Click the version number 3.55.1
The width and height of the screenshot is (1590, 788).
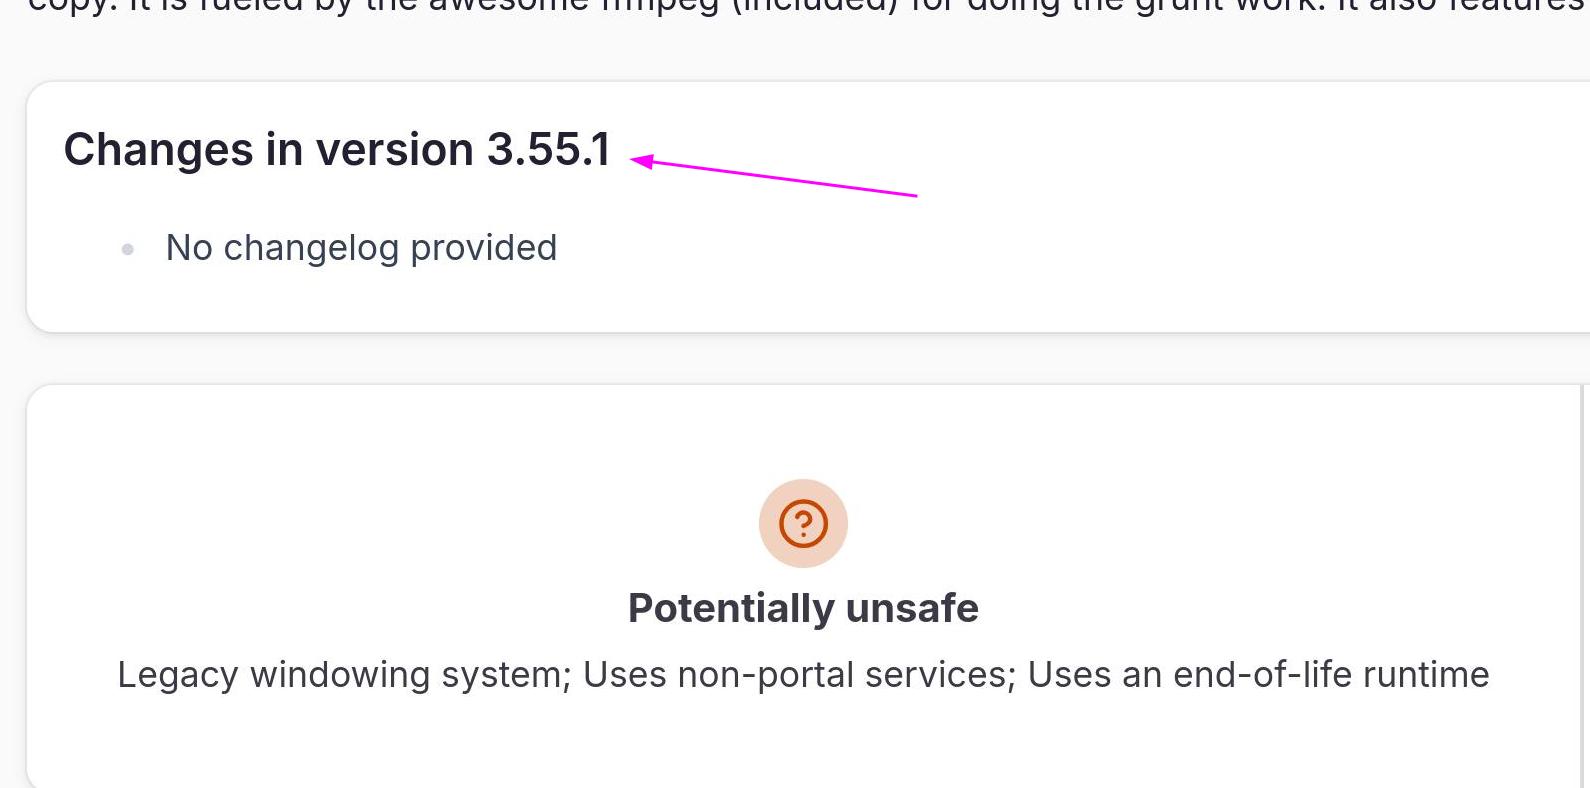pyautogui.click(x=548, y=150)
